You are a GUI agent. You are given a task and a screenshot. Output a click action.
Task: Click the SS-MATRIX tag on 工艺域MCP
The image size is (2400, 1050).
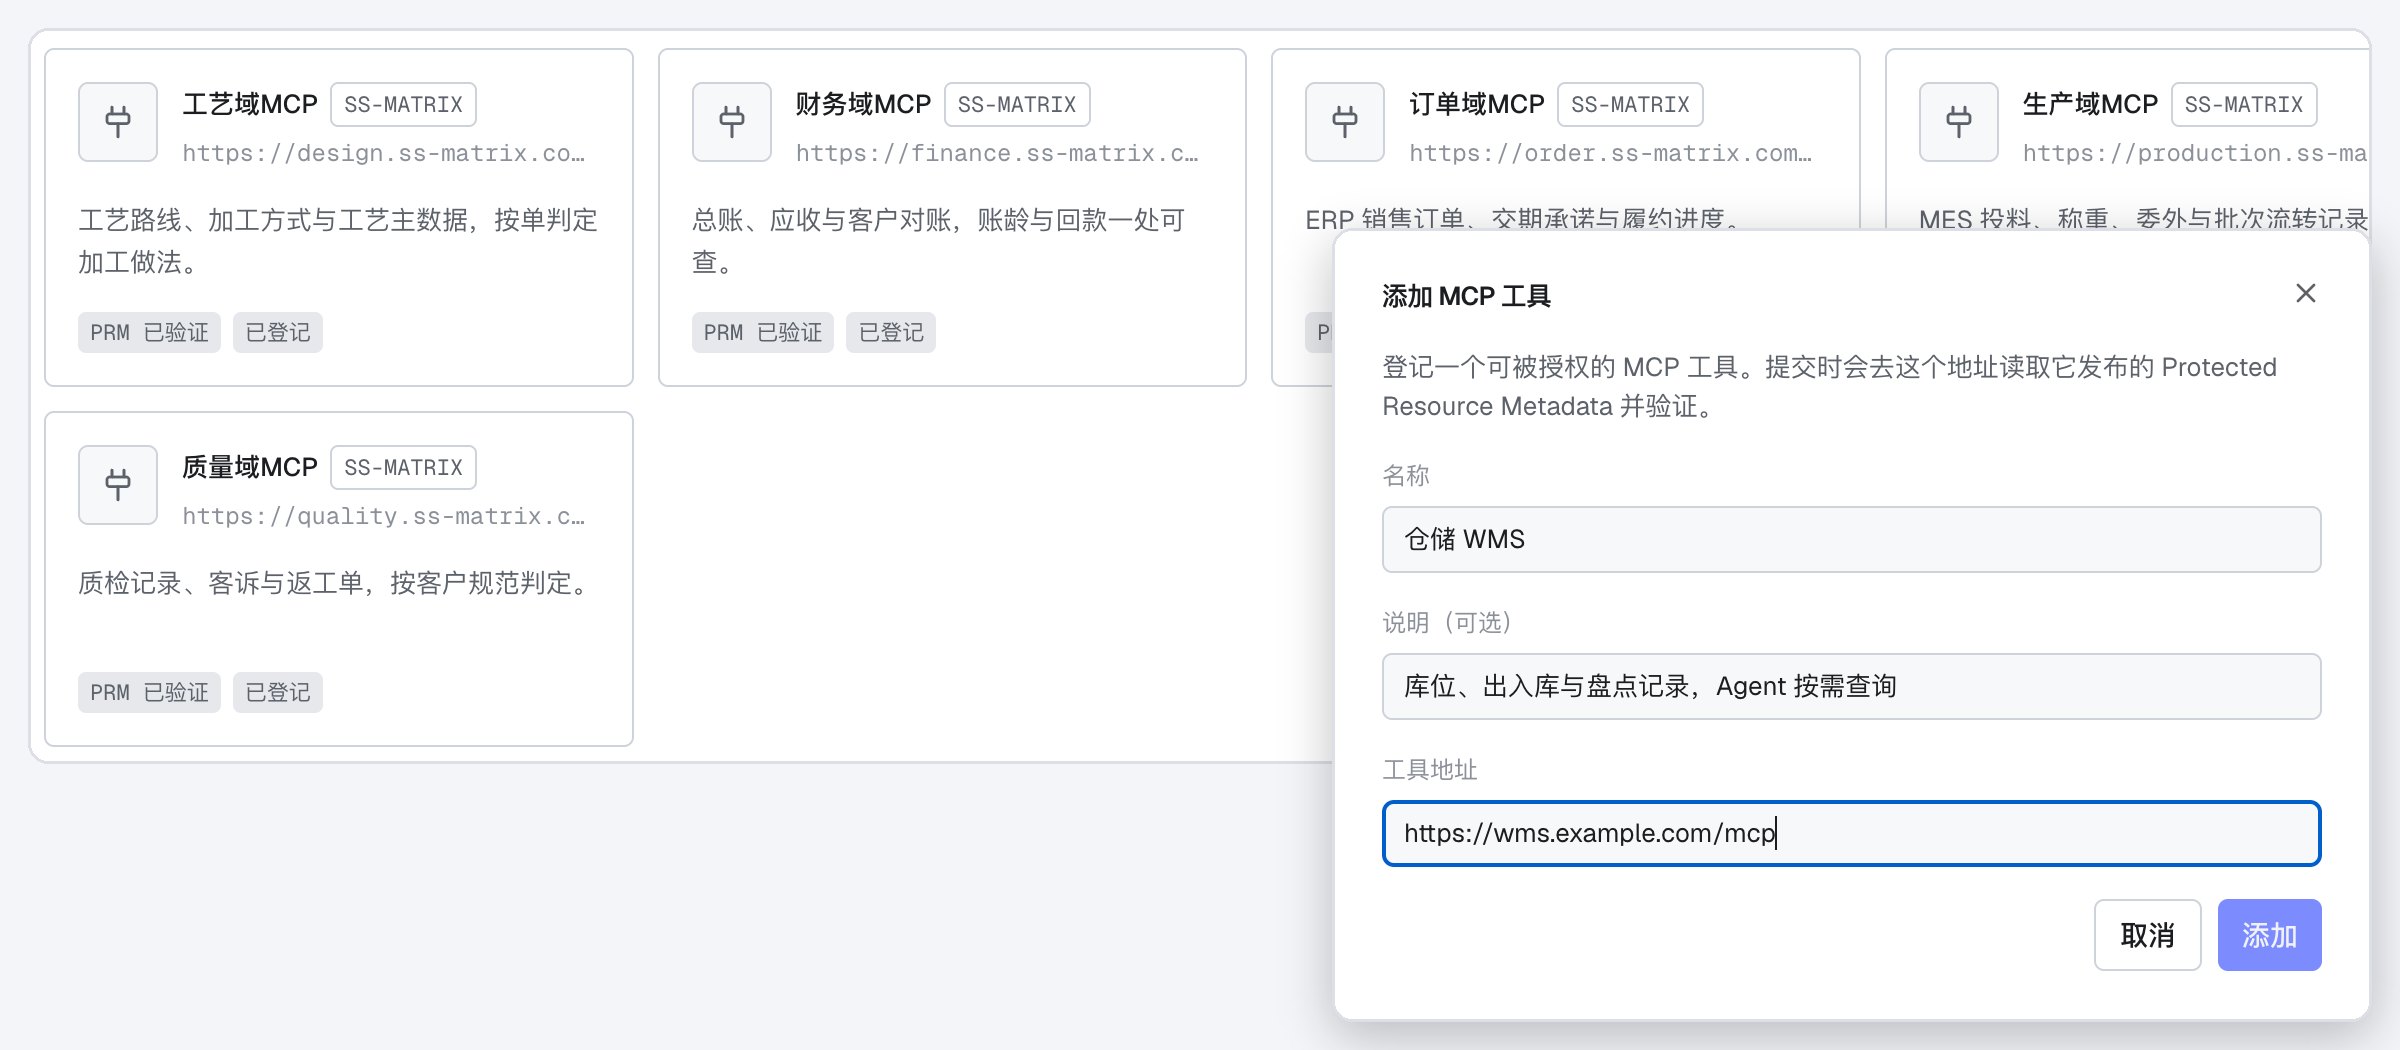(x=403, y=105)
